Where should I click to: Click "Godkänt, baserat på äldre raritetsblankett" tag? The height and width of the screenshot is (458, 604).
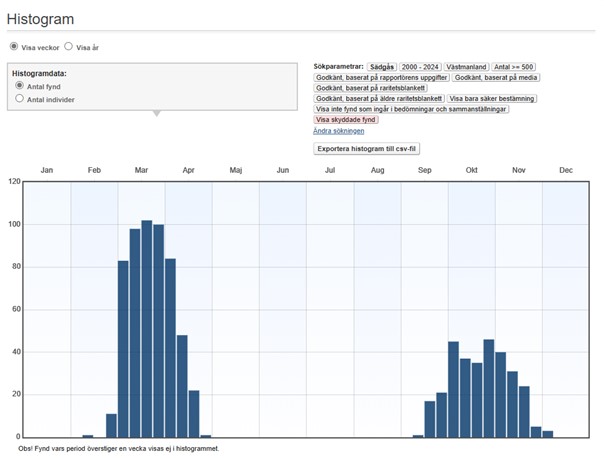pyautogui.click(x=378, y=99)
